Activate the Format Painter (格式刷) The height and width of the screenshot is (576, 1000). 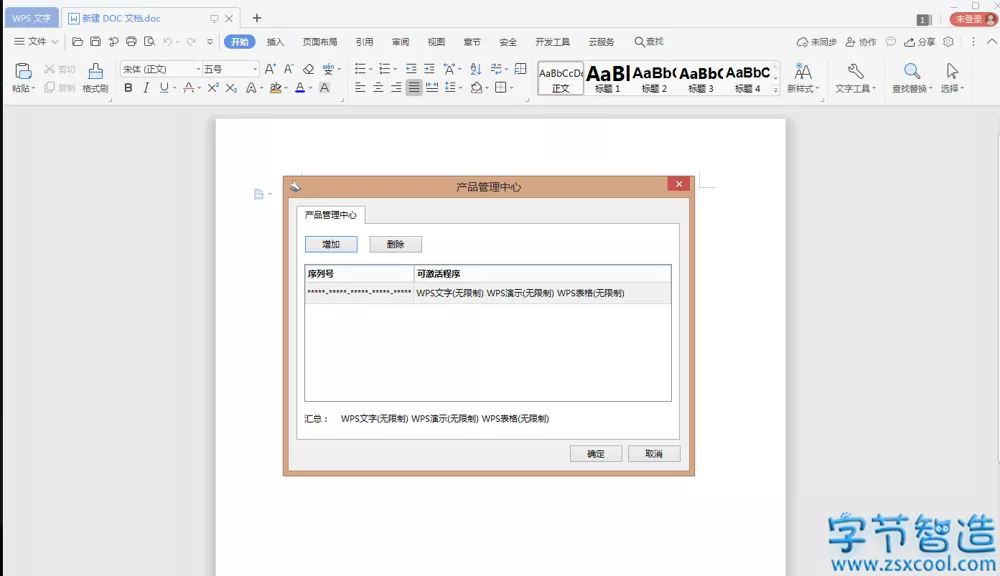pos(96,78)
